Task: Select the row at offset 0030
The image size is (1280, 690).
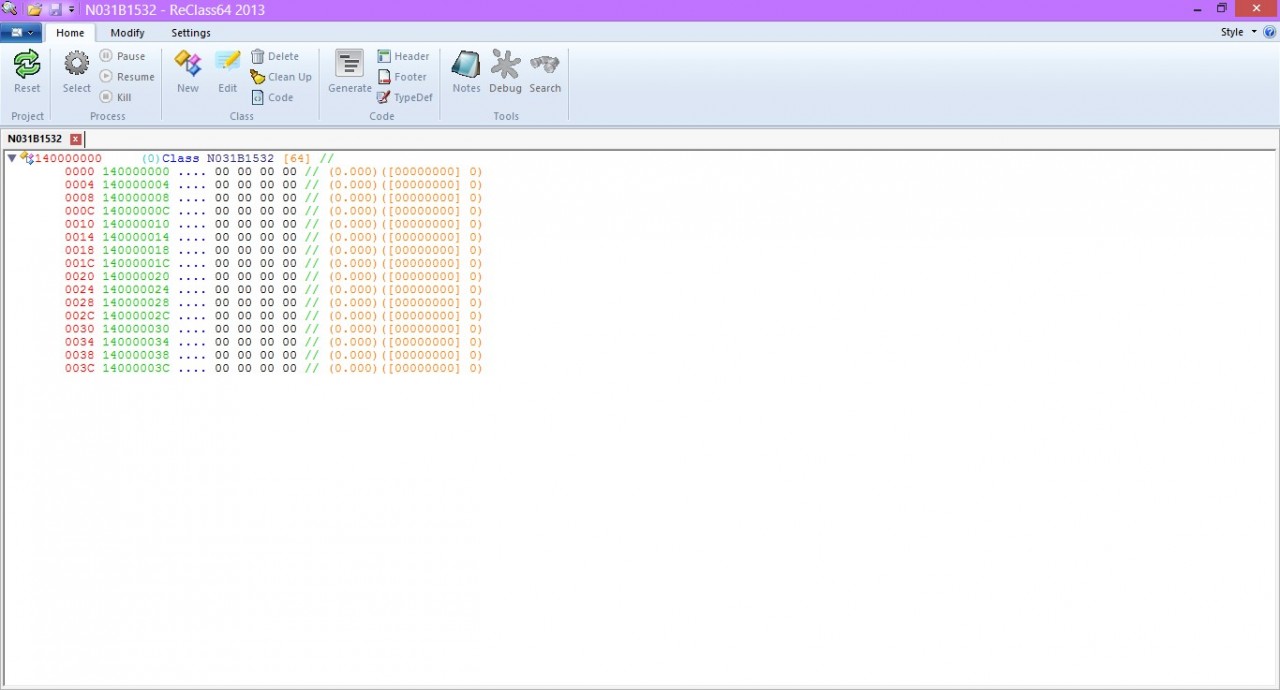Action: click(x=273, y=329)
